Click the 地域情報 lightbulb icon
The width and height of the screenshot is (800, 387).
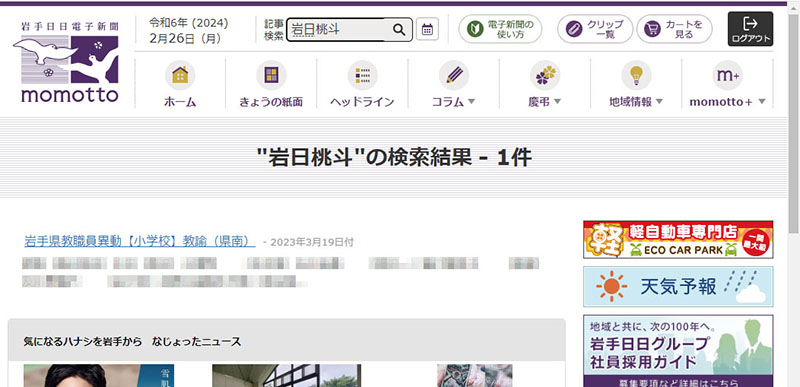636,75
